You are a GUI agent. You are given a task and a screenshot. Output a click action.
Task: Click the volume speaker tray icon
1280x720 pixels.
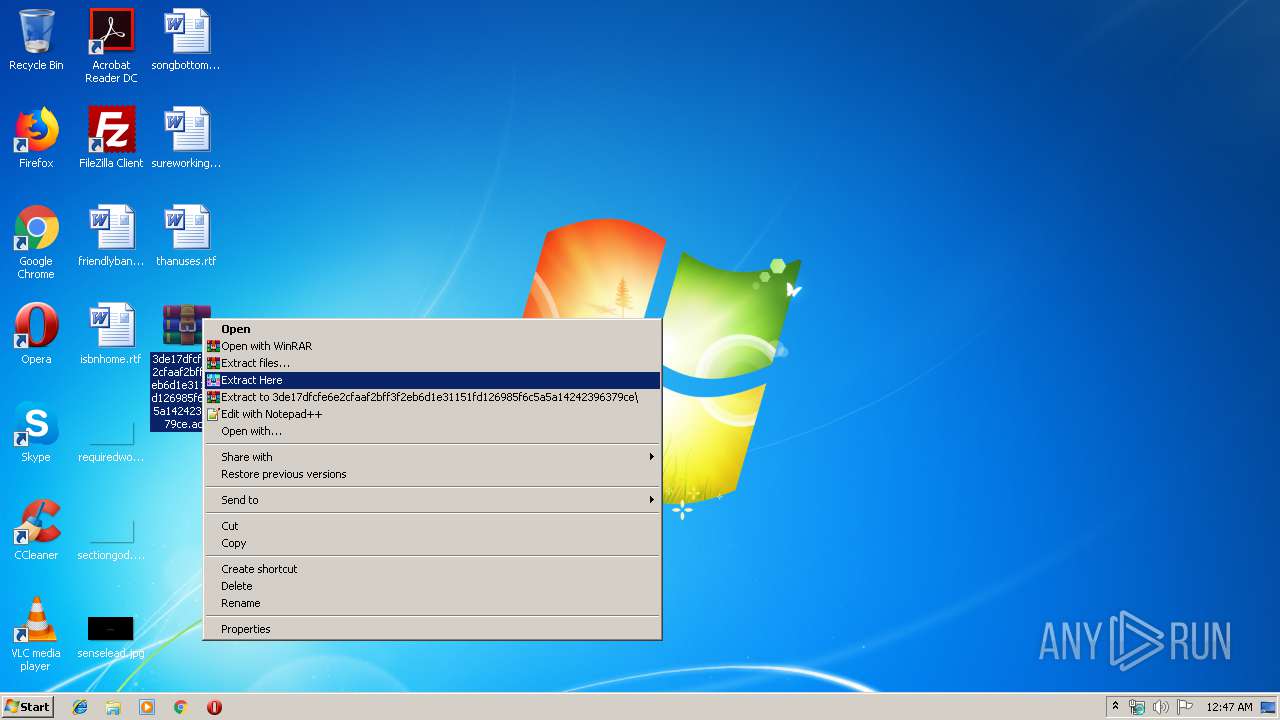[x=1161, y=707]
